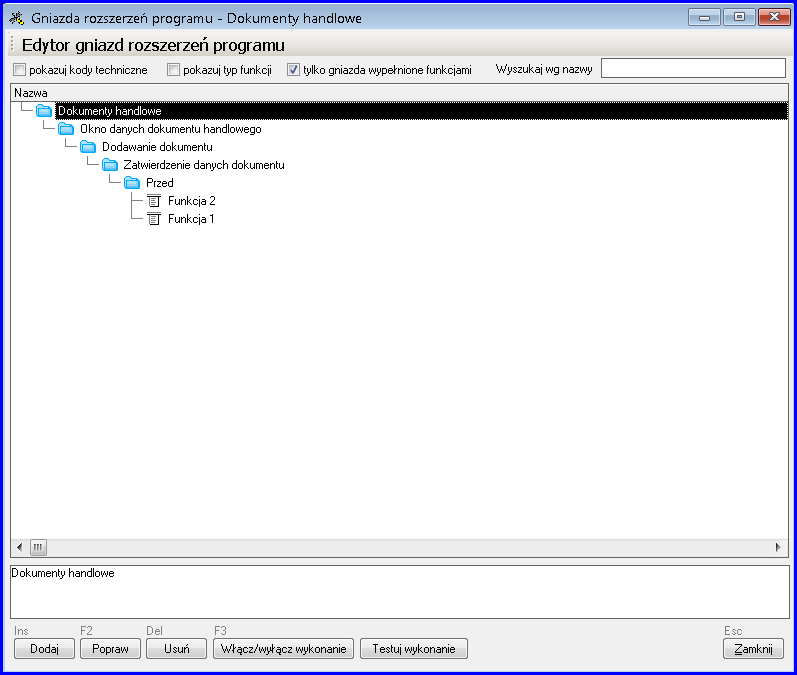Click the 'Testuj wykonanie' button
The width and height of the screenshot is (797, 675).
click(414, 649)
